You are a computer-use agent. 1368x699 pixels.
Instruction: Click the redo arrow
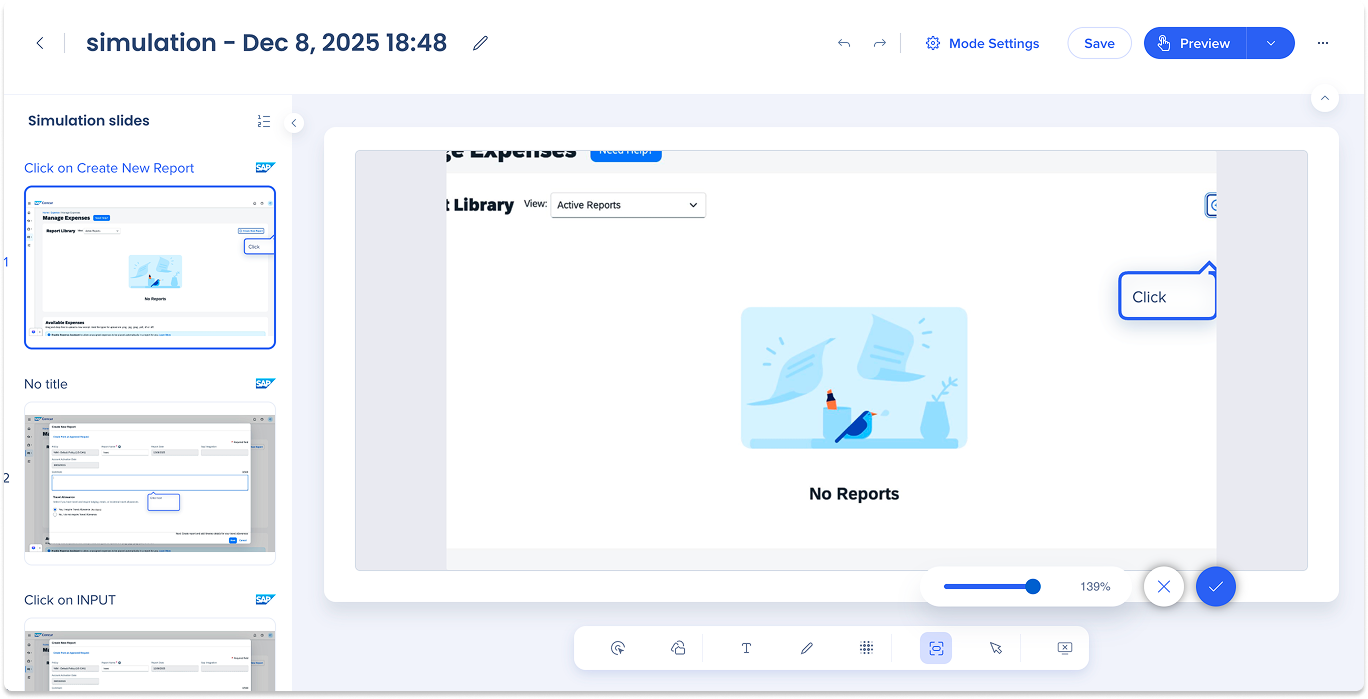[x=879, y=43]
